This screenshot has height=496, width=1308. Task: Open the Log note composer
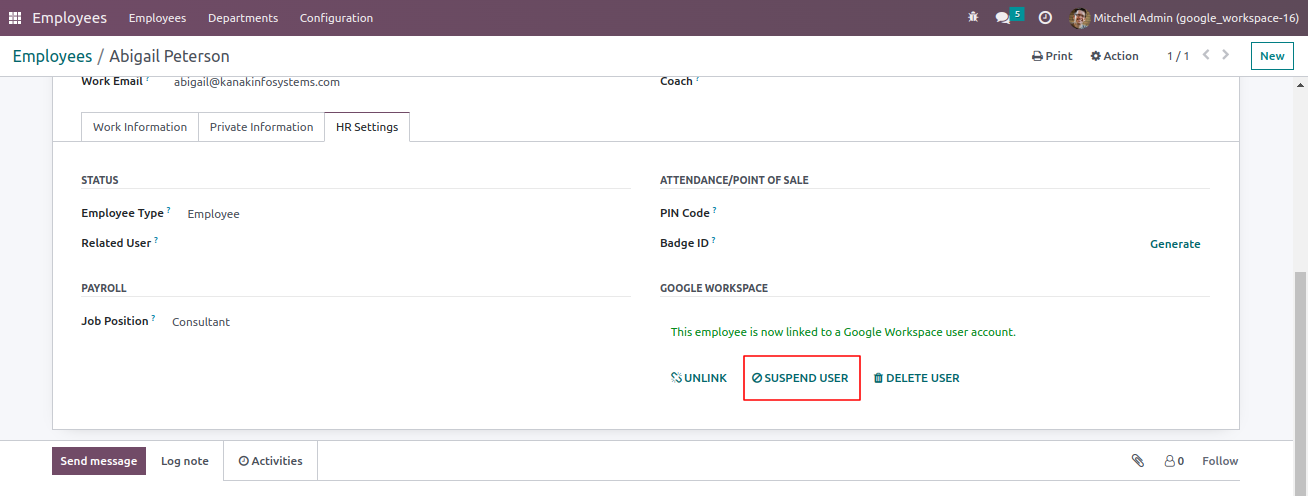click(x=185, y=461)
